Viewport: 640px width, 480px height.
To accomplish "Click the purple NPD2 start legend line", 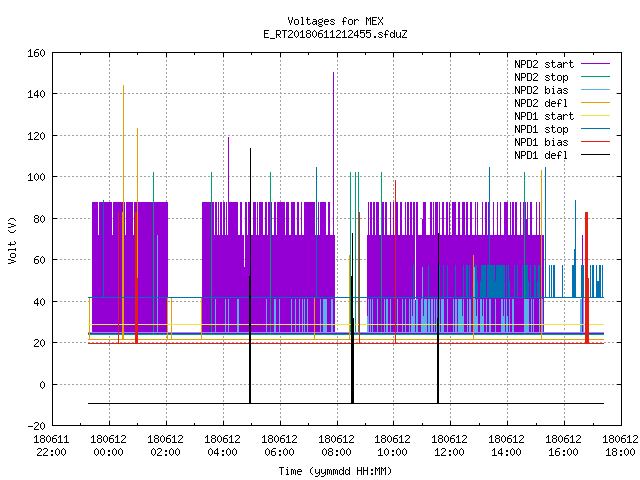I will (x=595, y=64).
